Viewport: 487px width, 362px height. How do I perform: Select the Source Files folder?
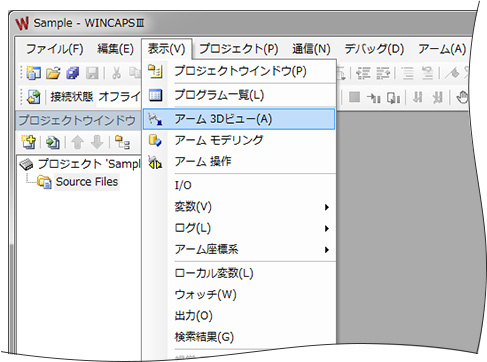87,182
